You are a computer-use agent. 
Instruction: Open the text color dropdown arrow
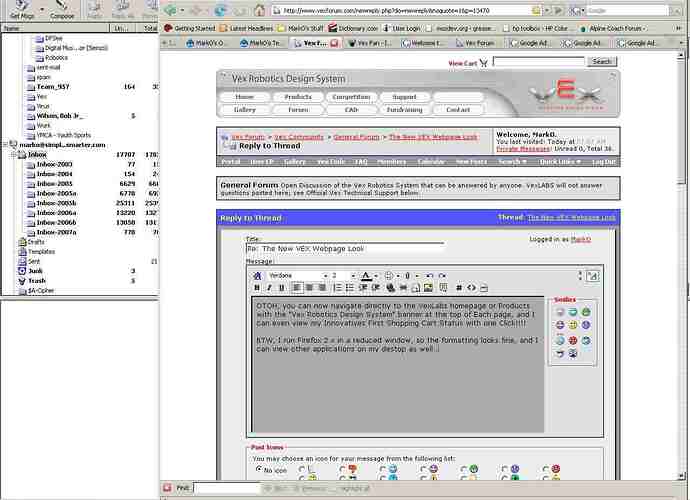(376, 276)
